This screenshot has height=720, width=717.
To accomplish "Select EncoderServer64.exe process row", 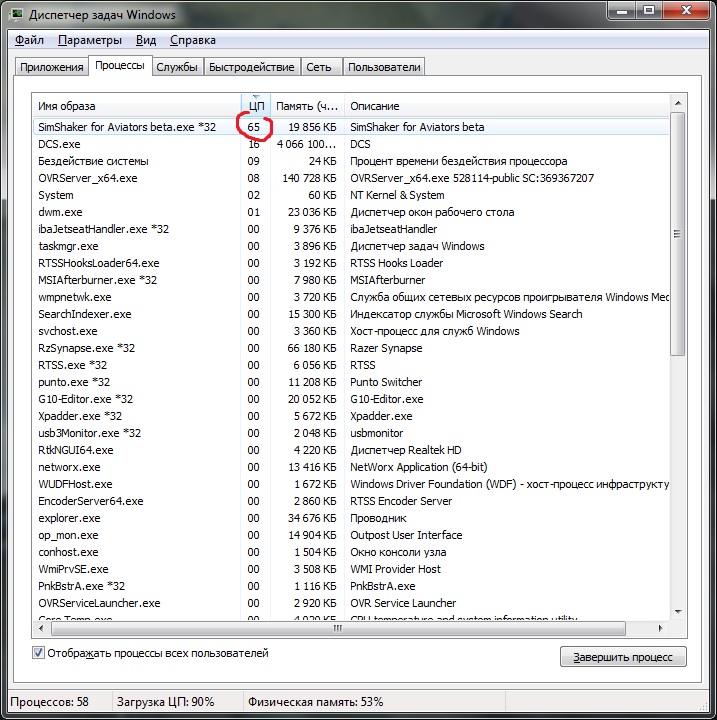I will (x=351, y=501).
